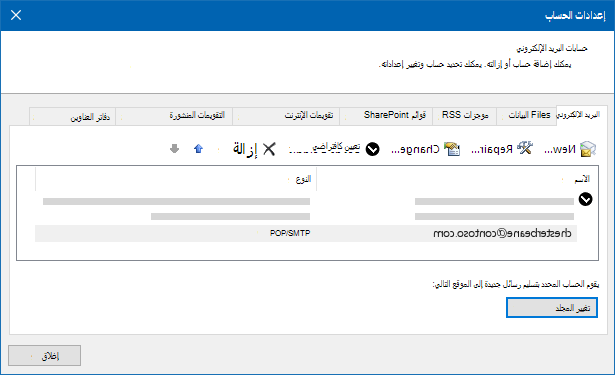Viewport: 615px width, 375px height.
Task: Click the POP/SMTP type cell
Action: [290, 233]
